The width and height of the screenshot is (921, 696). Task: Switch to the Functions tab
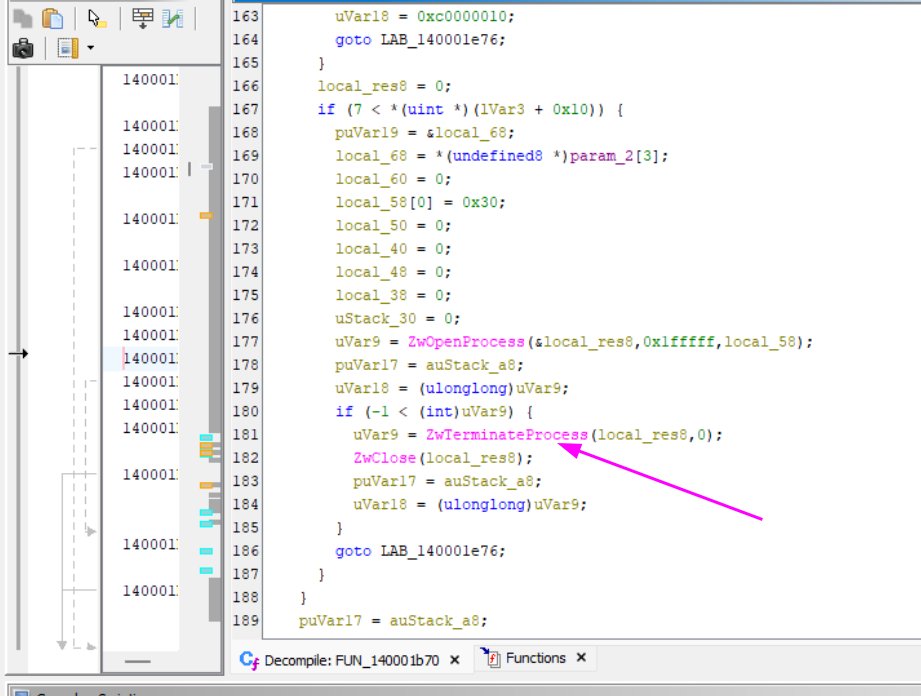click(535, 658)
